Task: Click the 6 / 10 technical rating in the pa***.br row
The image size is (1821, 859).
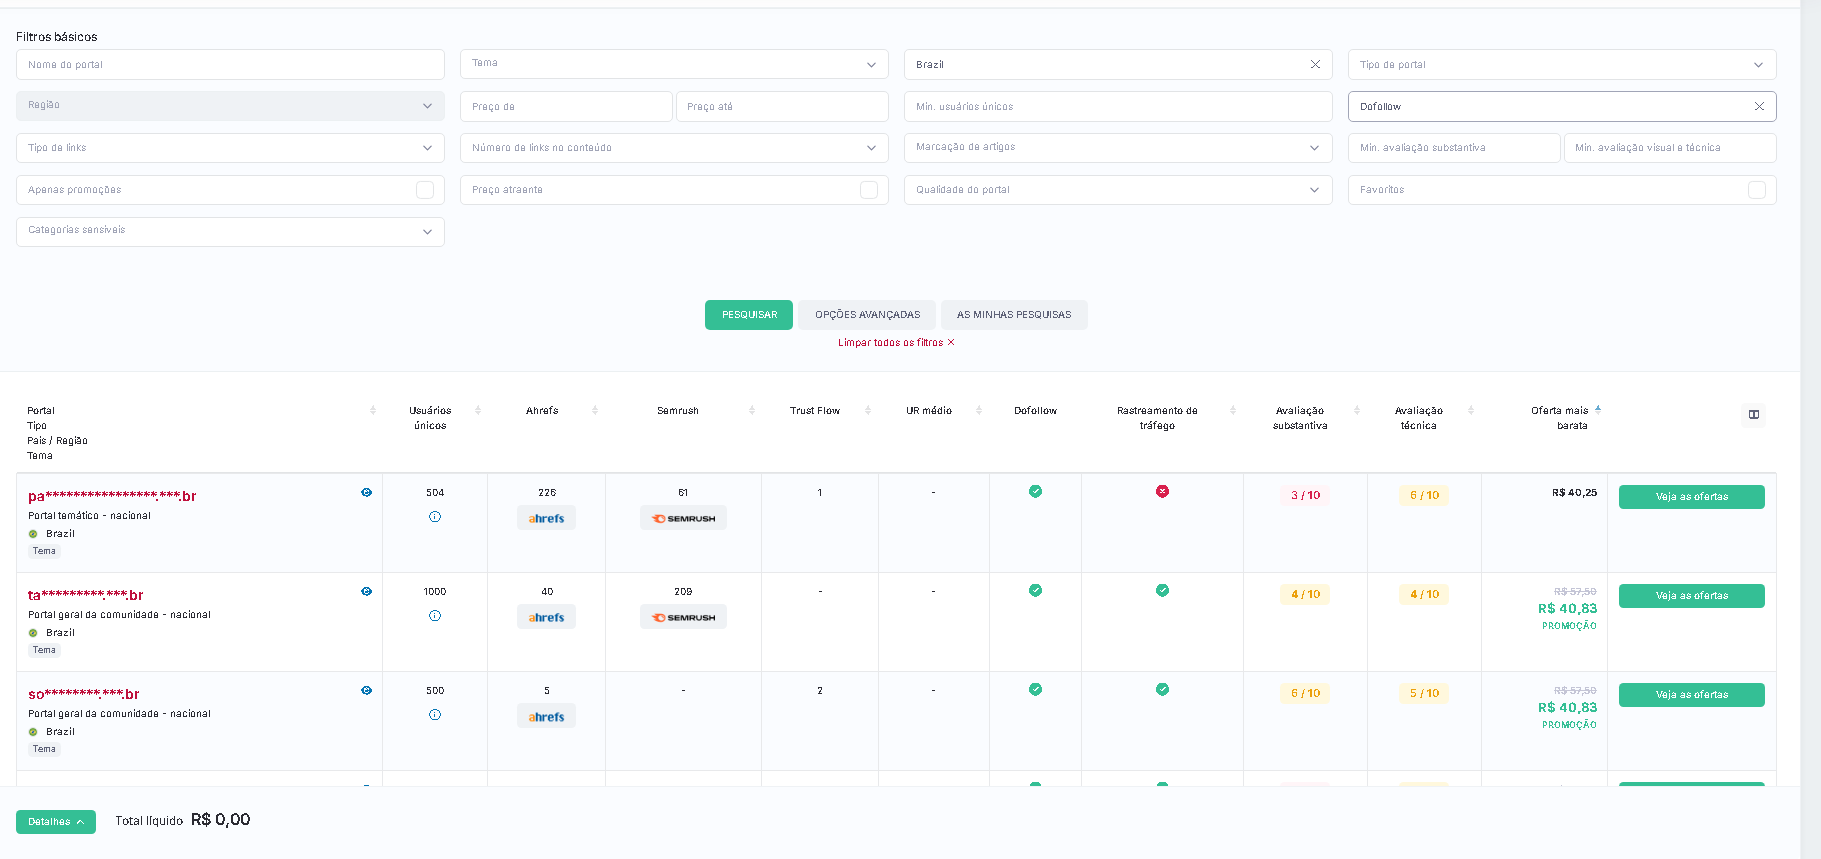Action: coord(1424,495)
